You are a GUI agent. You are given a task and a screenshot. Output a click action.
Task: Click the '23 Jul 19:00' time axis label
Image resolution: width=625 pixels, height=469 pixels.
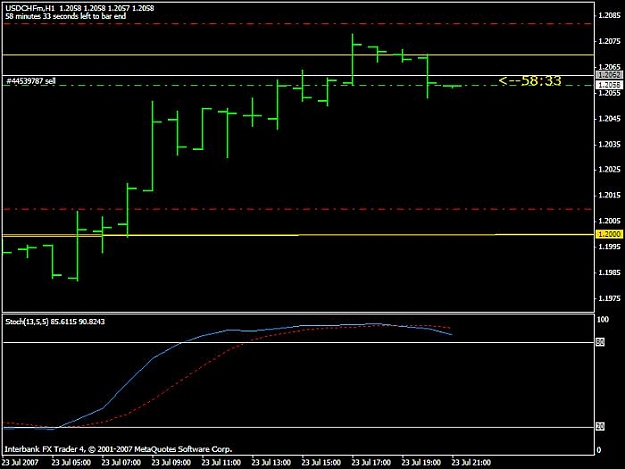pos(421,463)
